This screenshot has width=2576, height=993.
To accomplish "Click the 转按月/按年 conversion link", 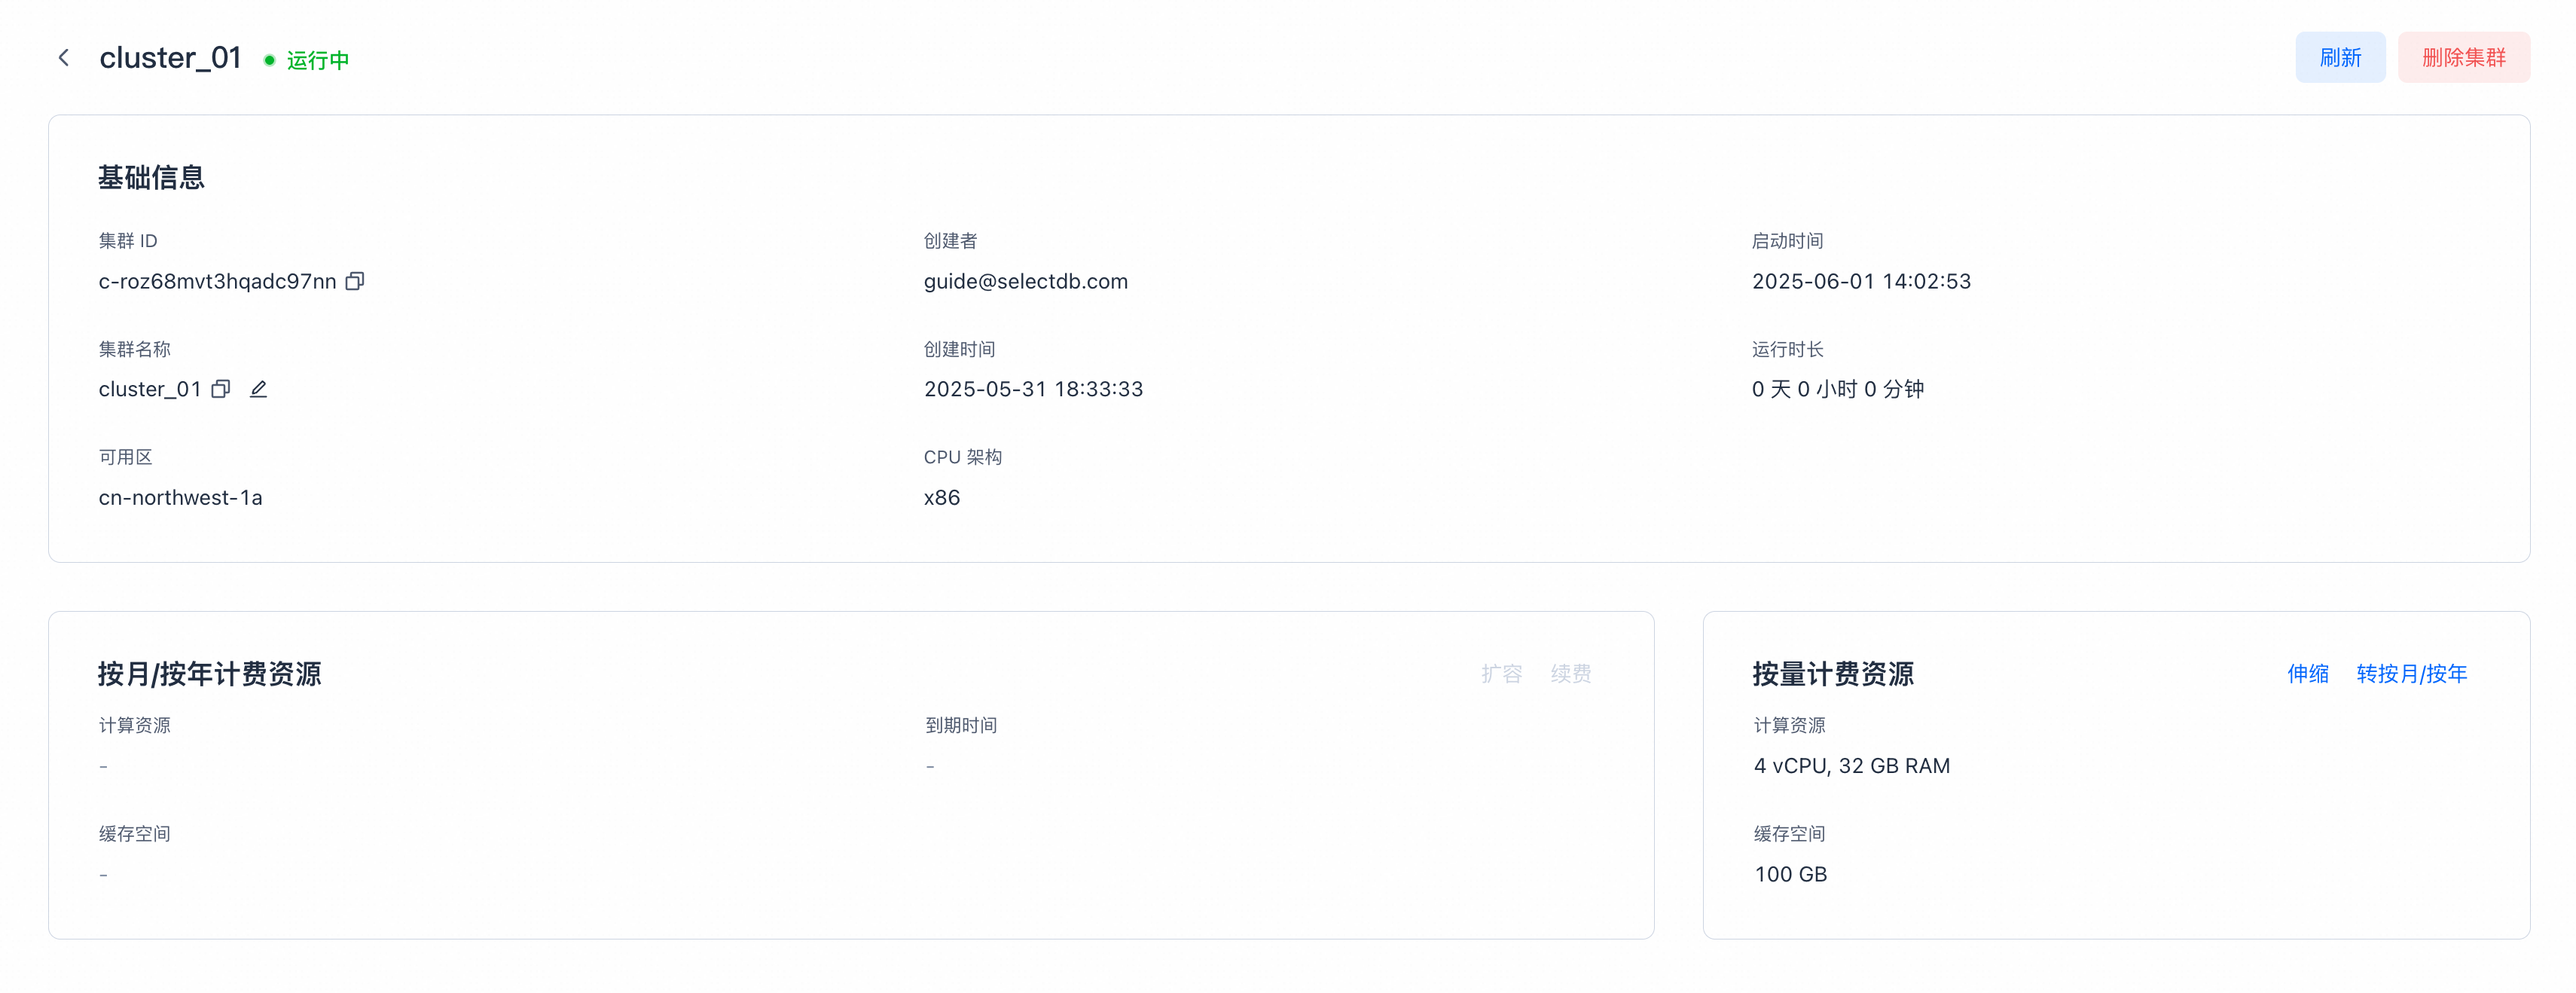I will tap(2411, 674).
